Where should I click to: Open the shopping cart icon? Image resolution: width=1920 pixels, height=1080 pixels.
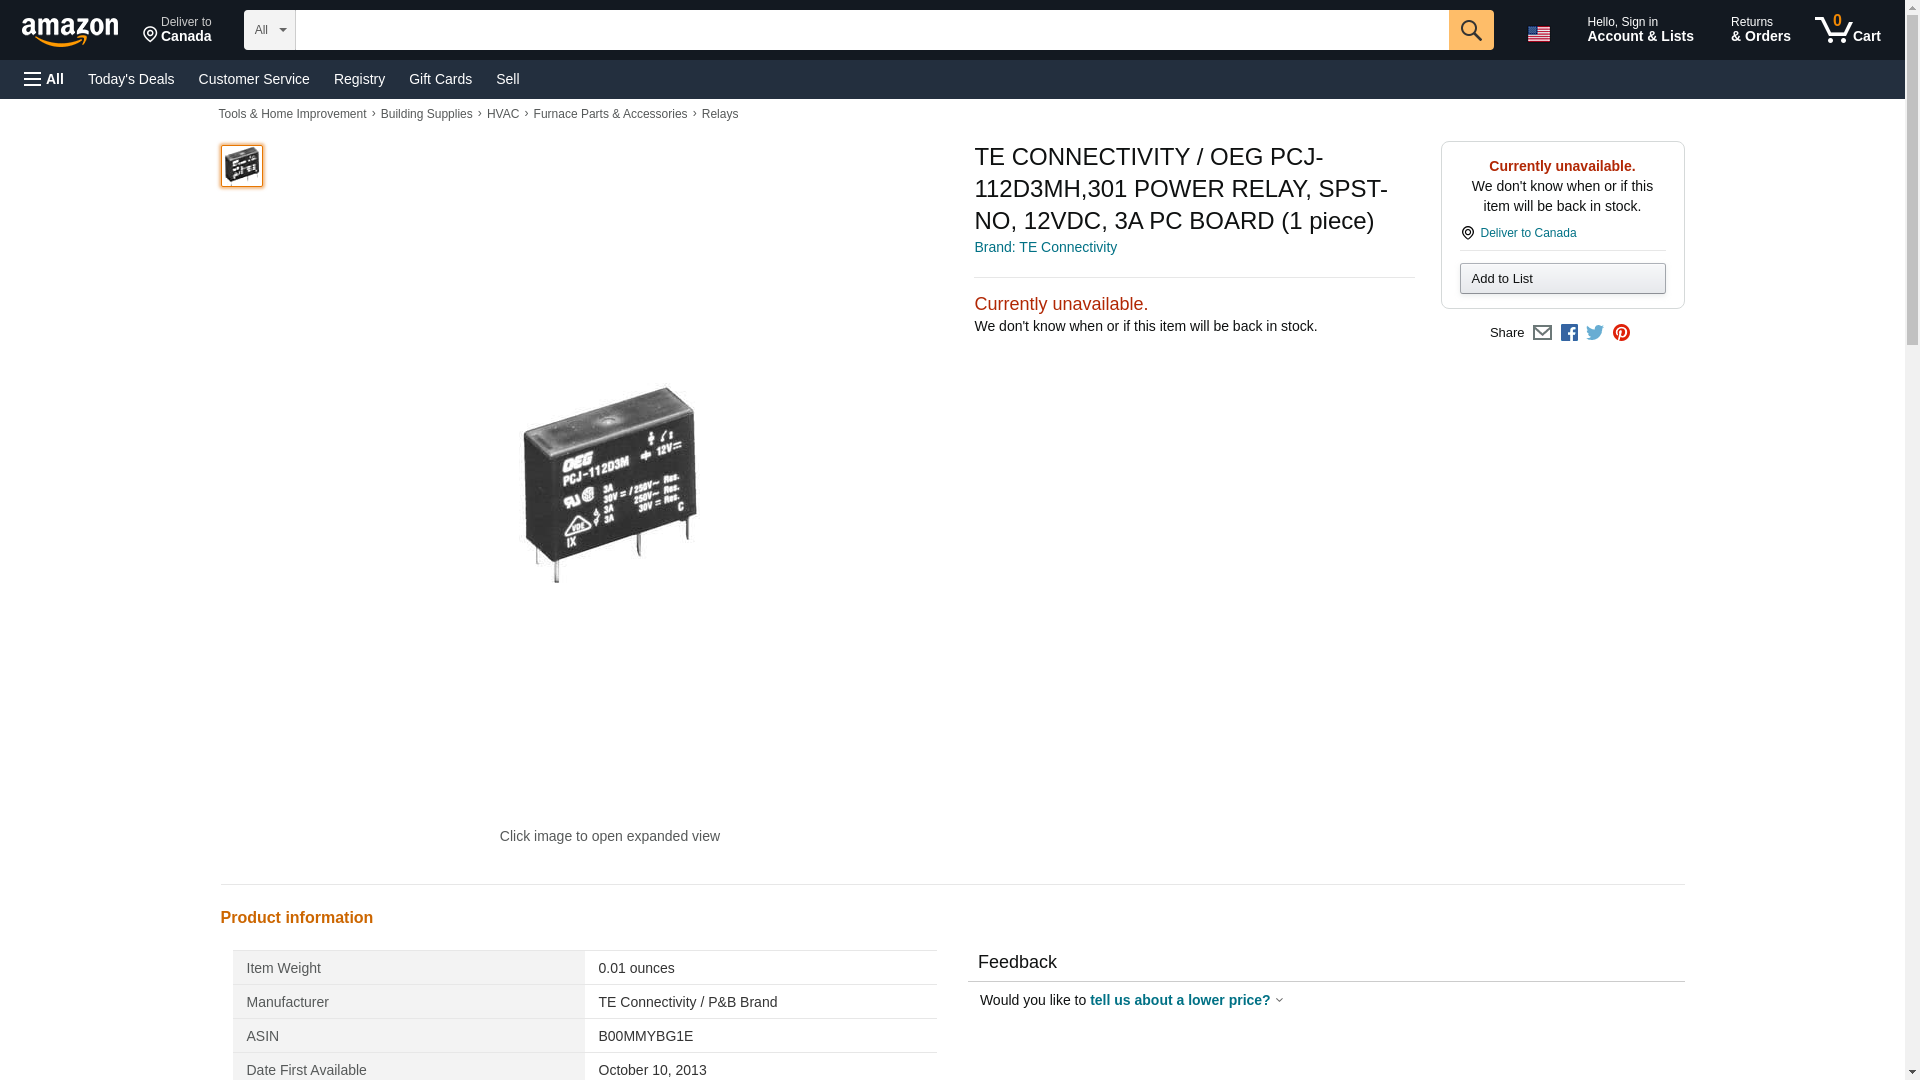[x=1848, y=30]
